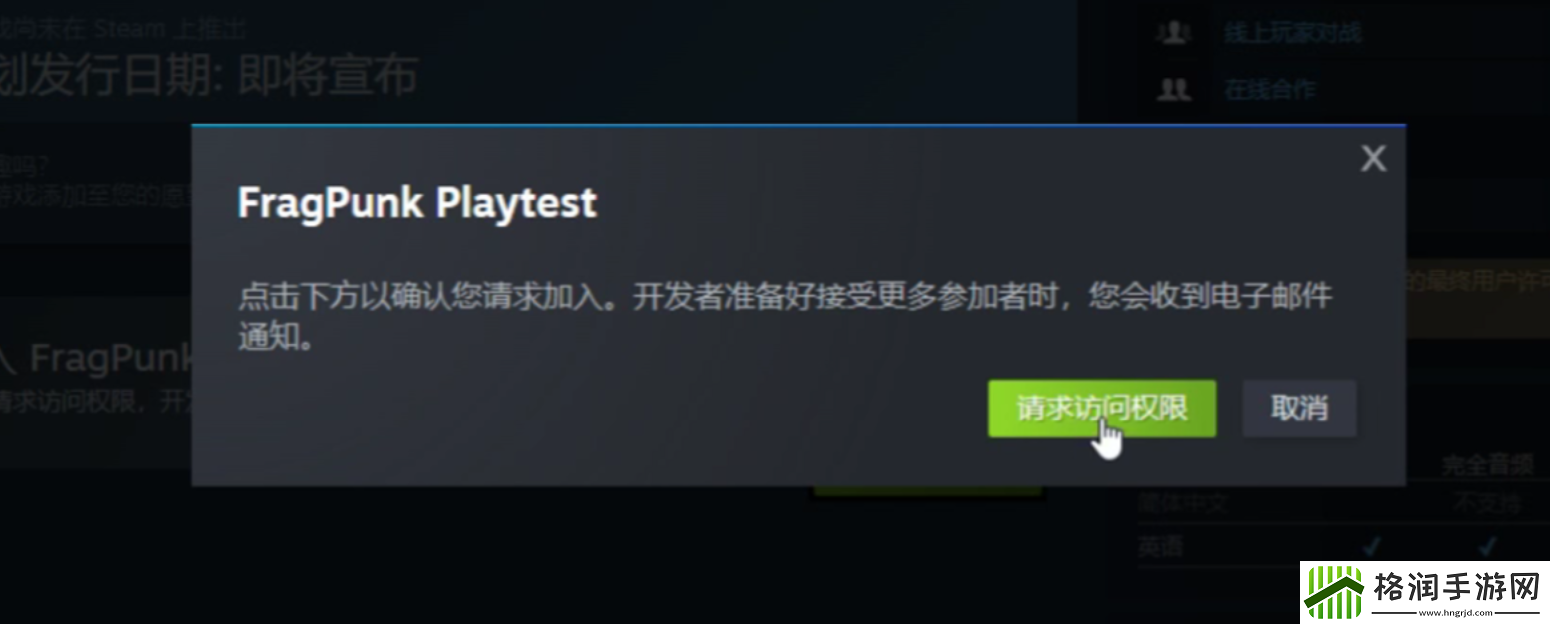This screenshot has height=624, width=1550.
Task: Click the FragPunk Playtest dialog title
Action: (417, 203)
